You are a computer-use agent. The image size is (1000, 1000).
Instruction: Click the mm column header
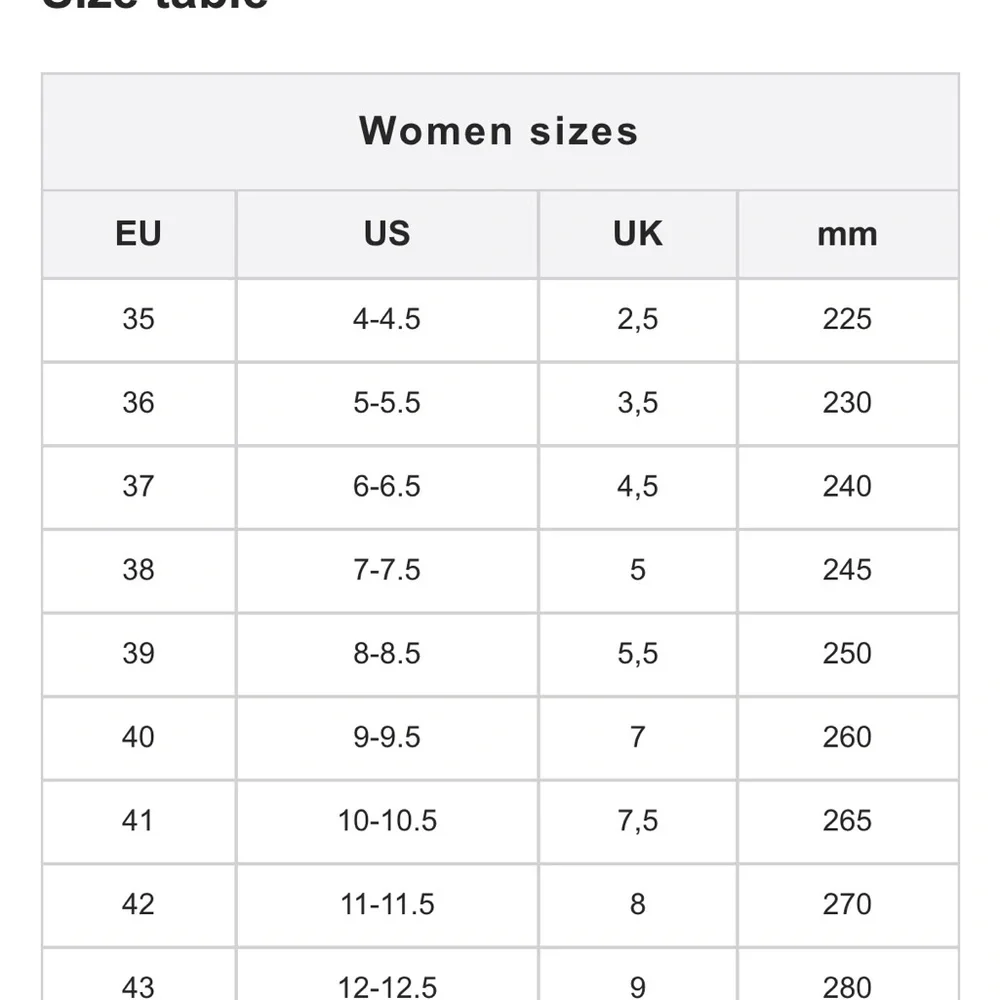click(x=847, y=234)
